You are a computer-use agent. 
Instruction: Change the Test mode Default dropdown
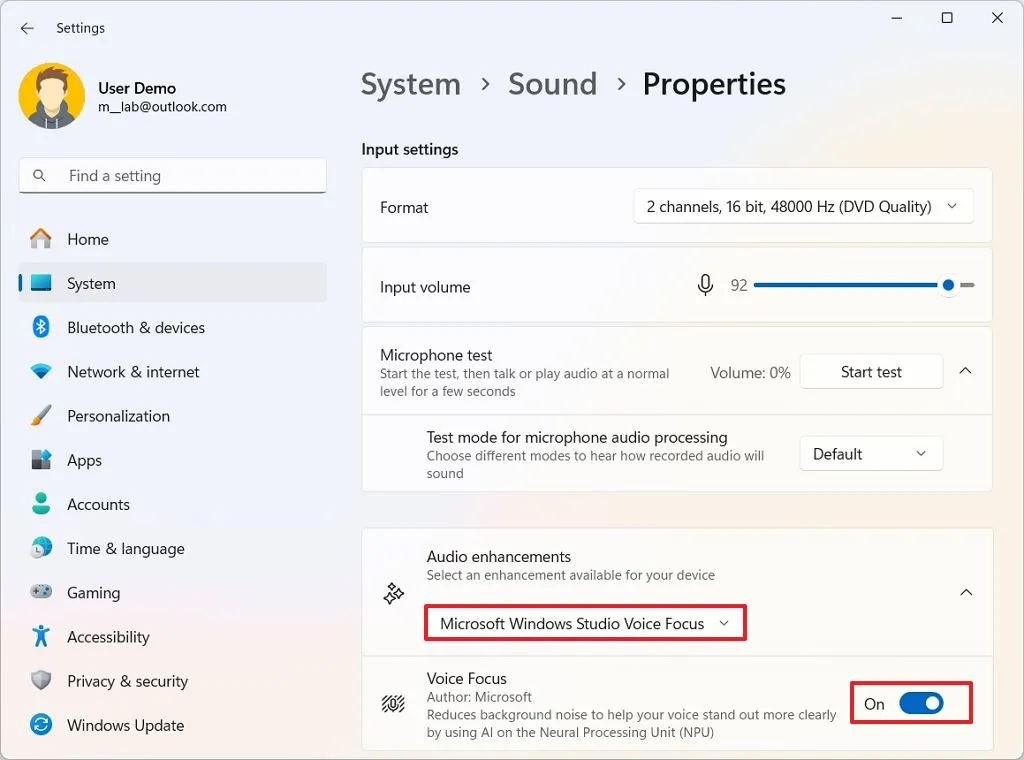[869, 453]
